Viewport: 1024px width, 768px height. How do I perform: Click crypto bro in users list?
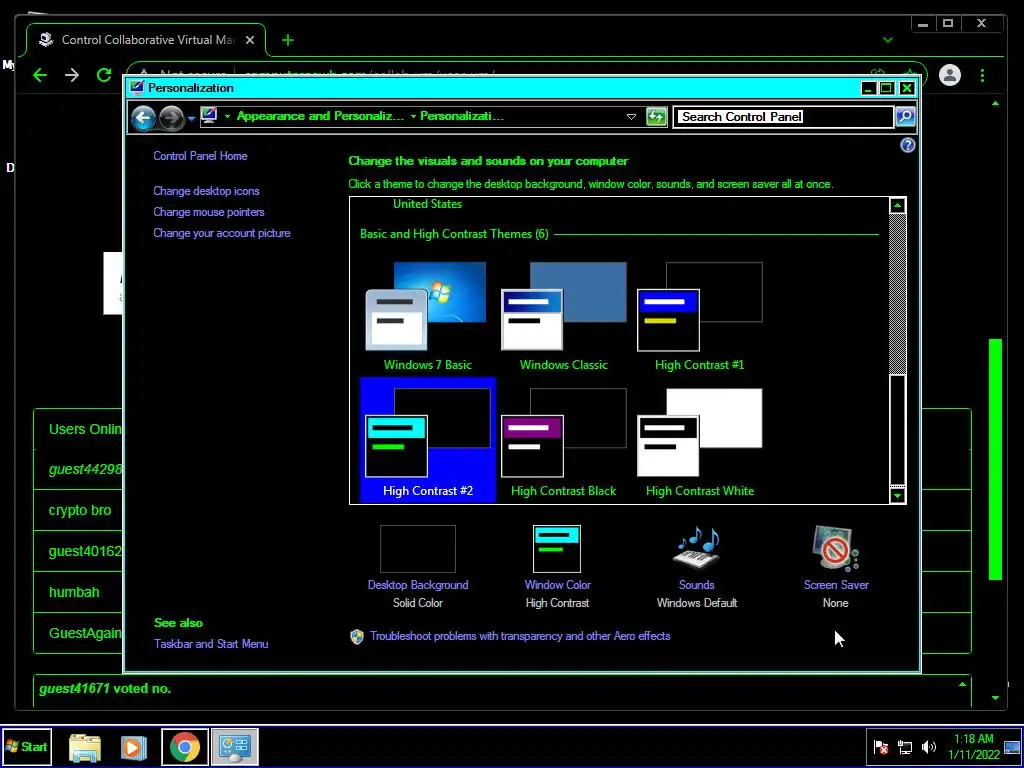click(x=80, y=510)
